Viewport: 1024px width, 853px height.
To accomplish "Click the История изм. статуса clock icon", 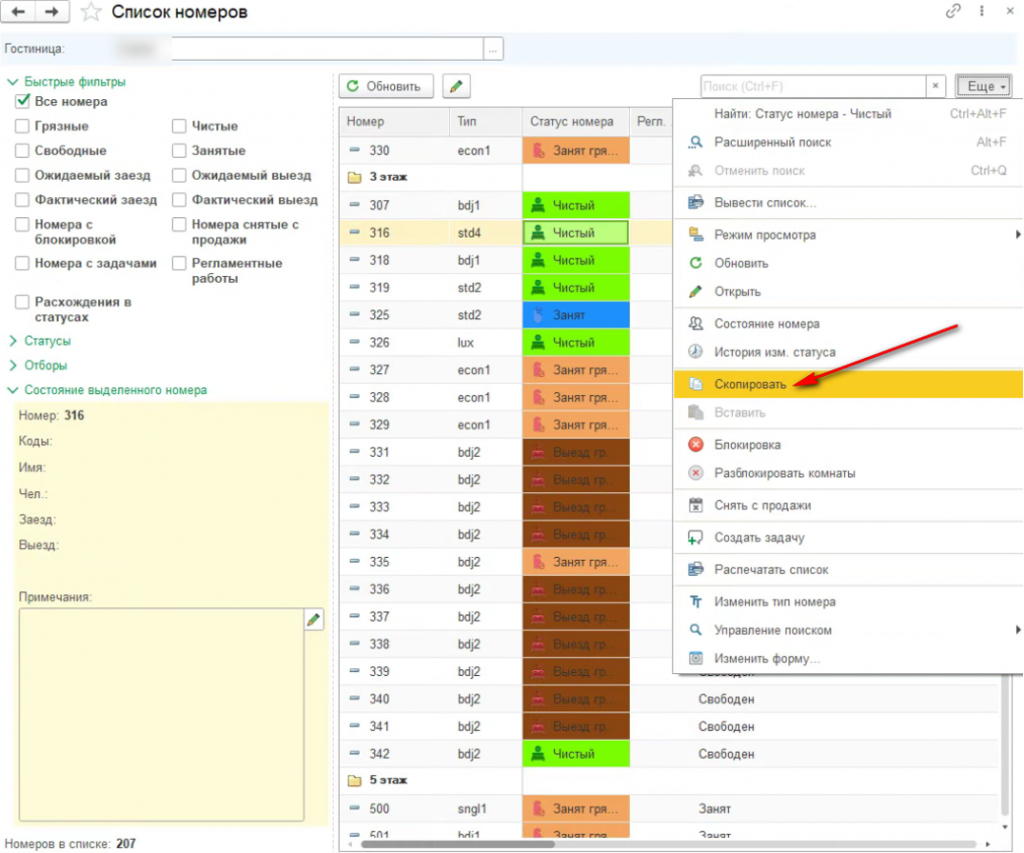I will [x=696, y=352].
